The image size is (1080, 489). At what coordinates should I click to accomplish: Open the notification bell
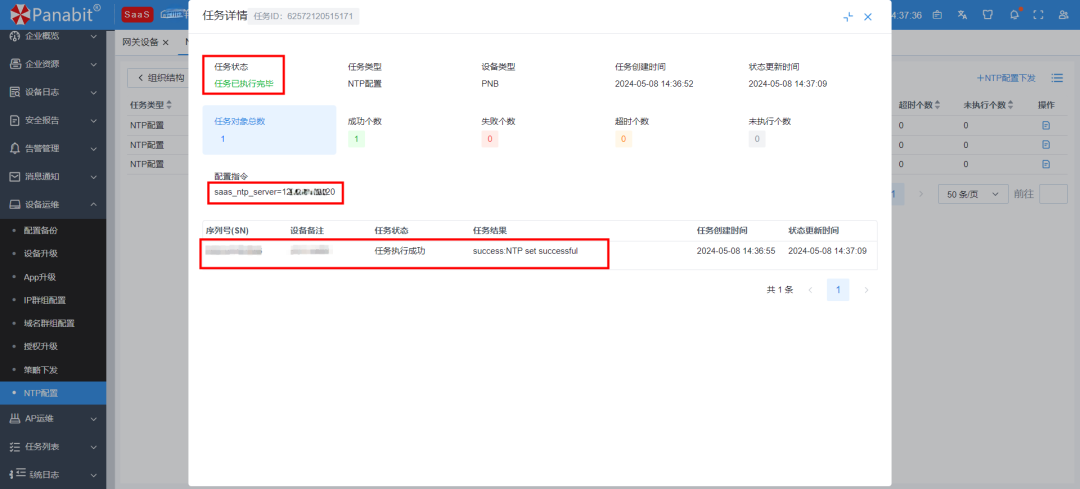[1014, 14]
